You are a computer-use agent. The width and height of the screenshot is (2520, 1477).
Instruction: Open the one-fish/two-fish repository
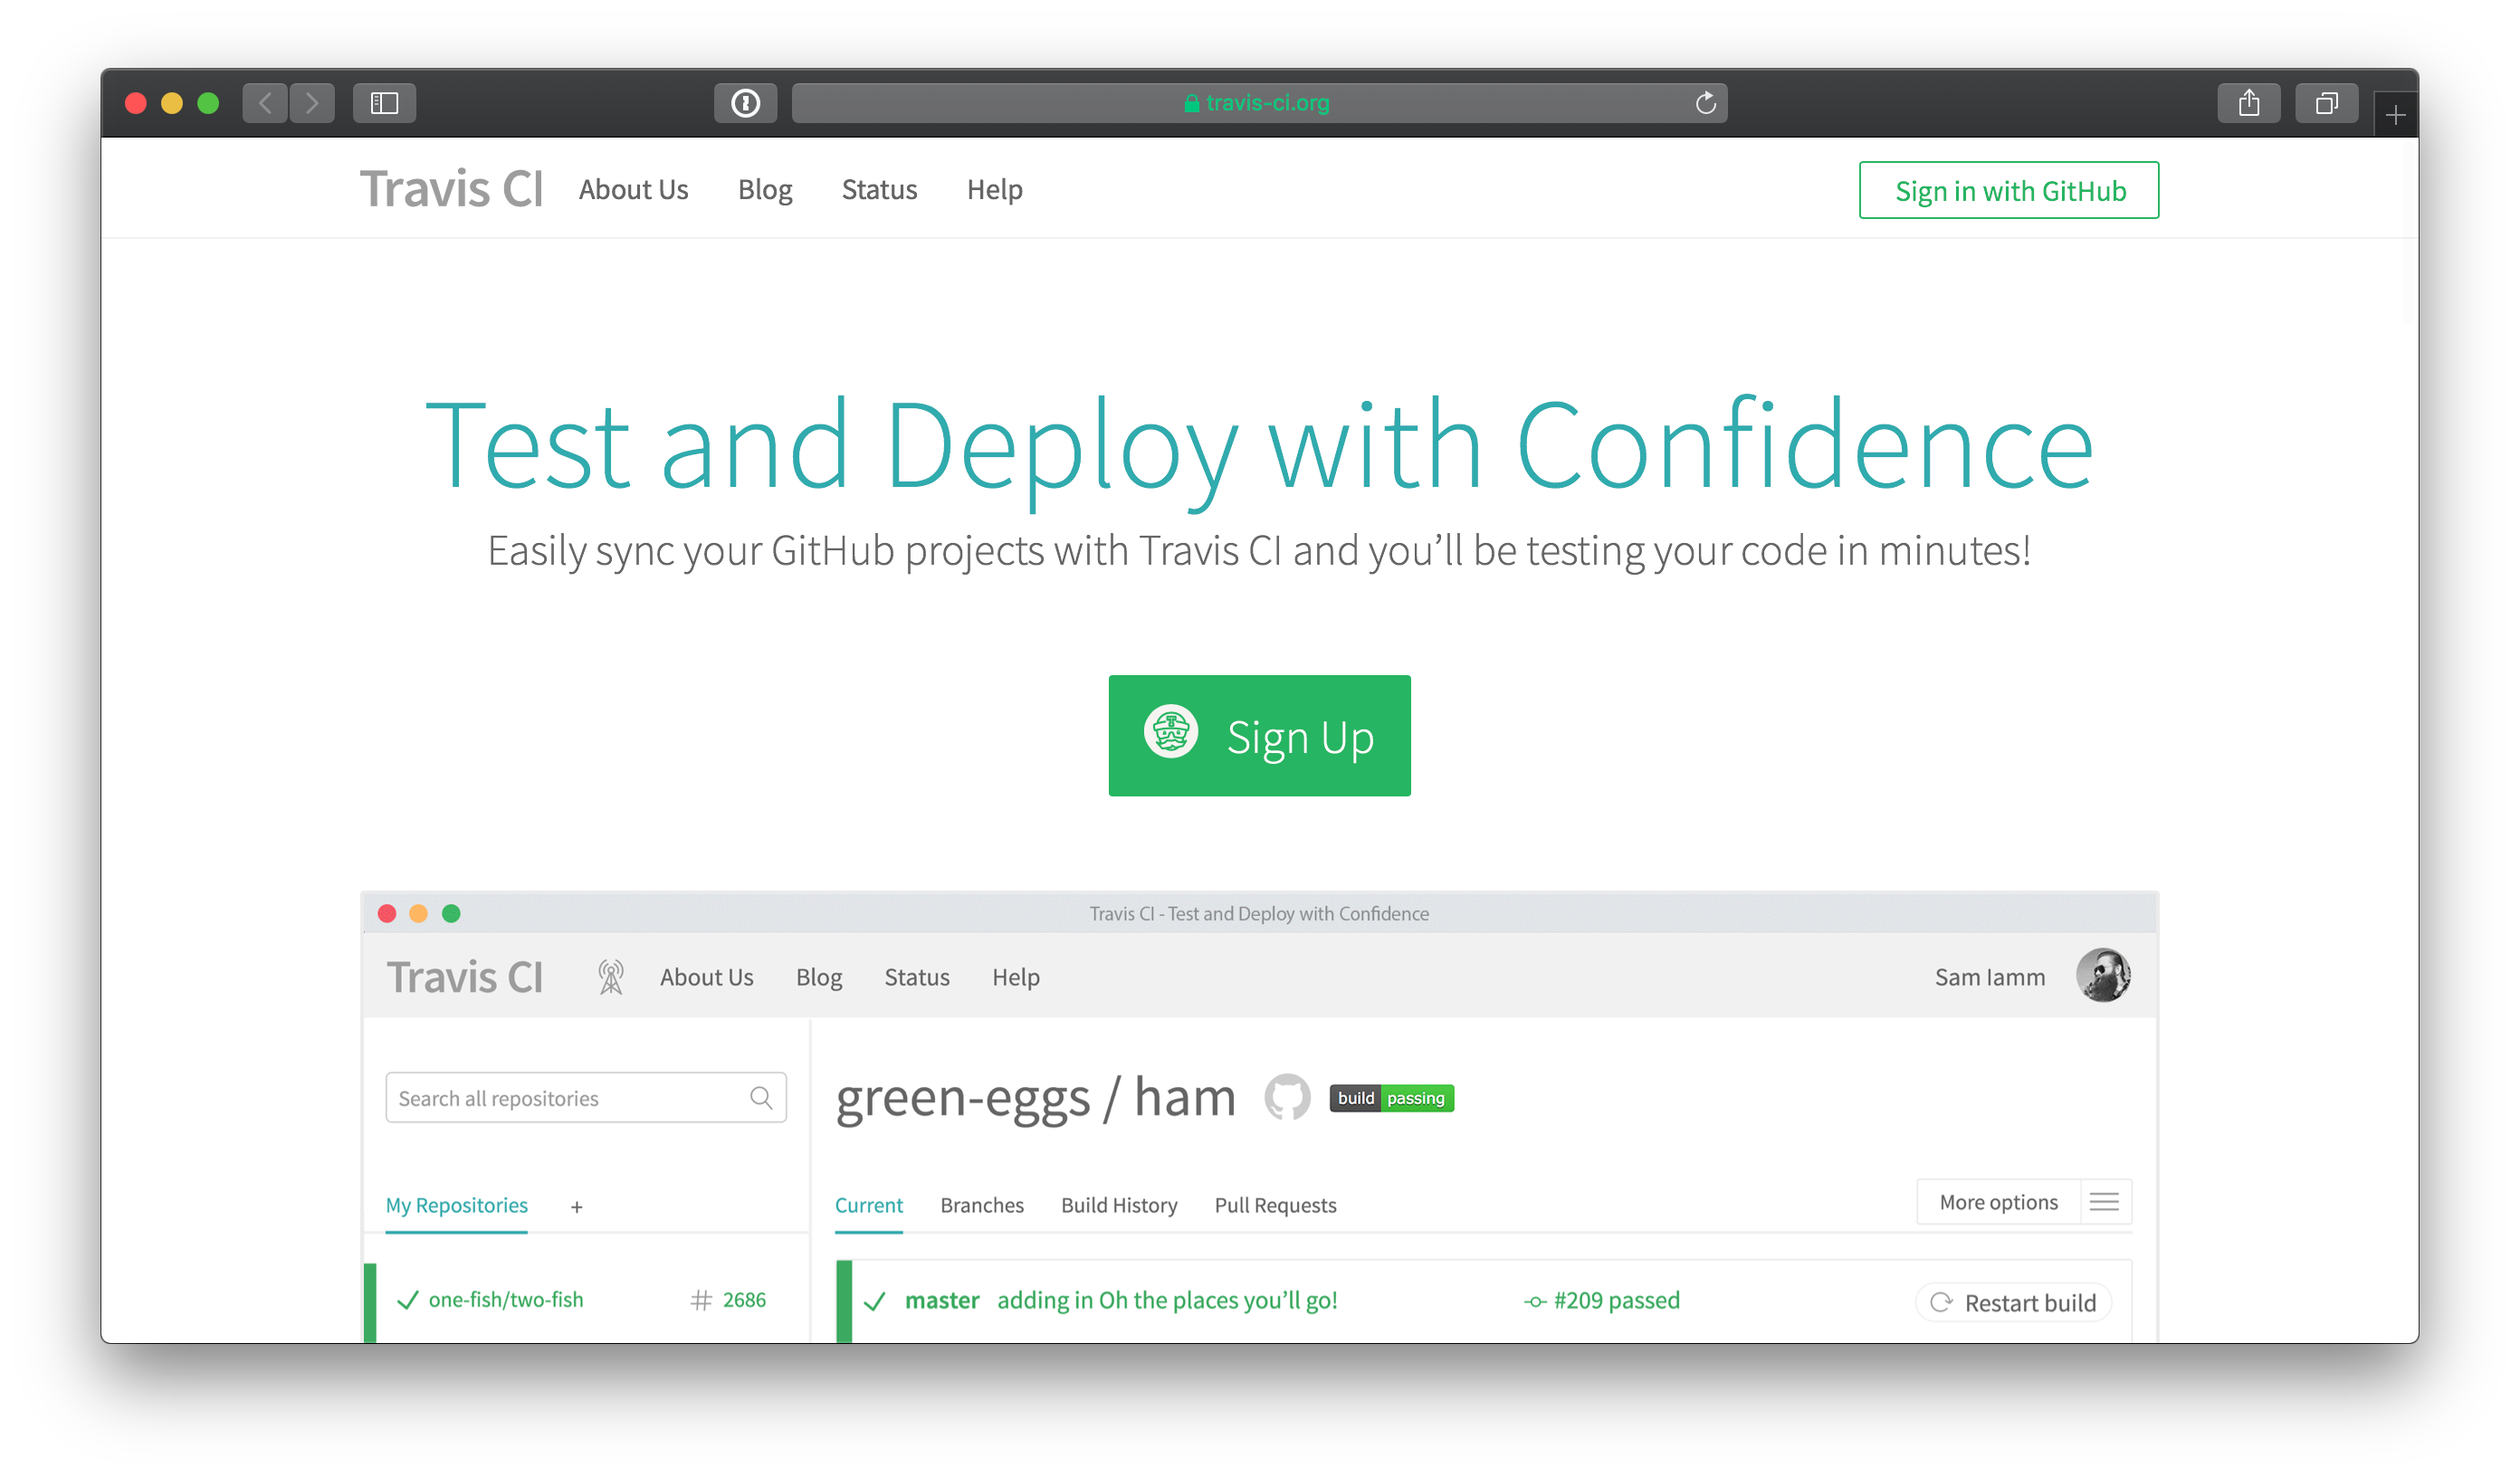[x=505, y=1299]
